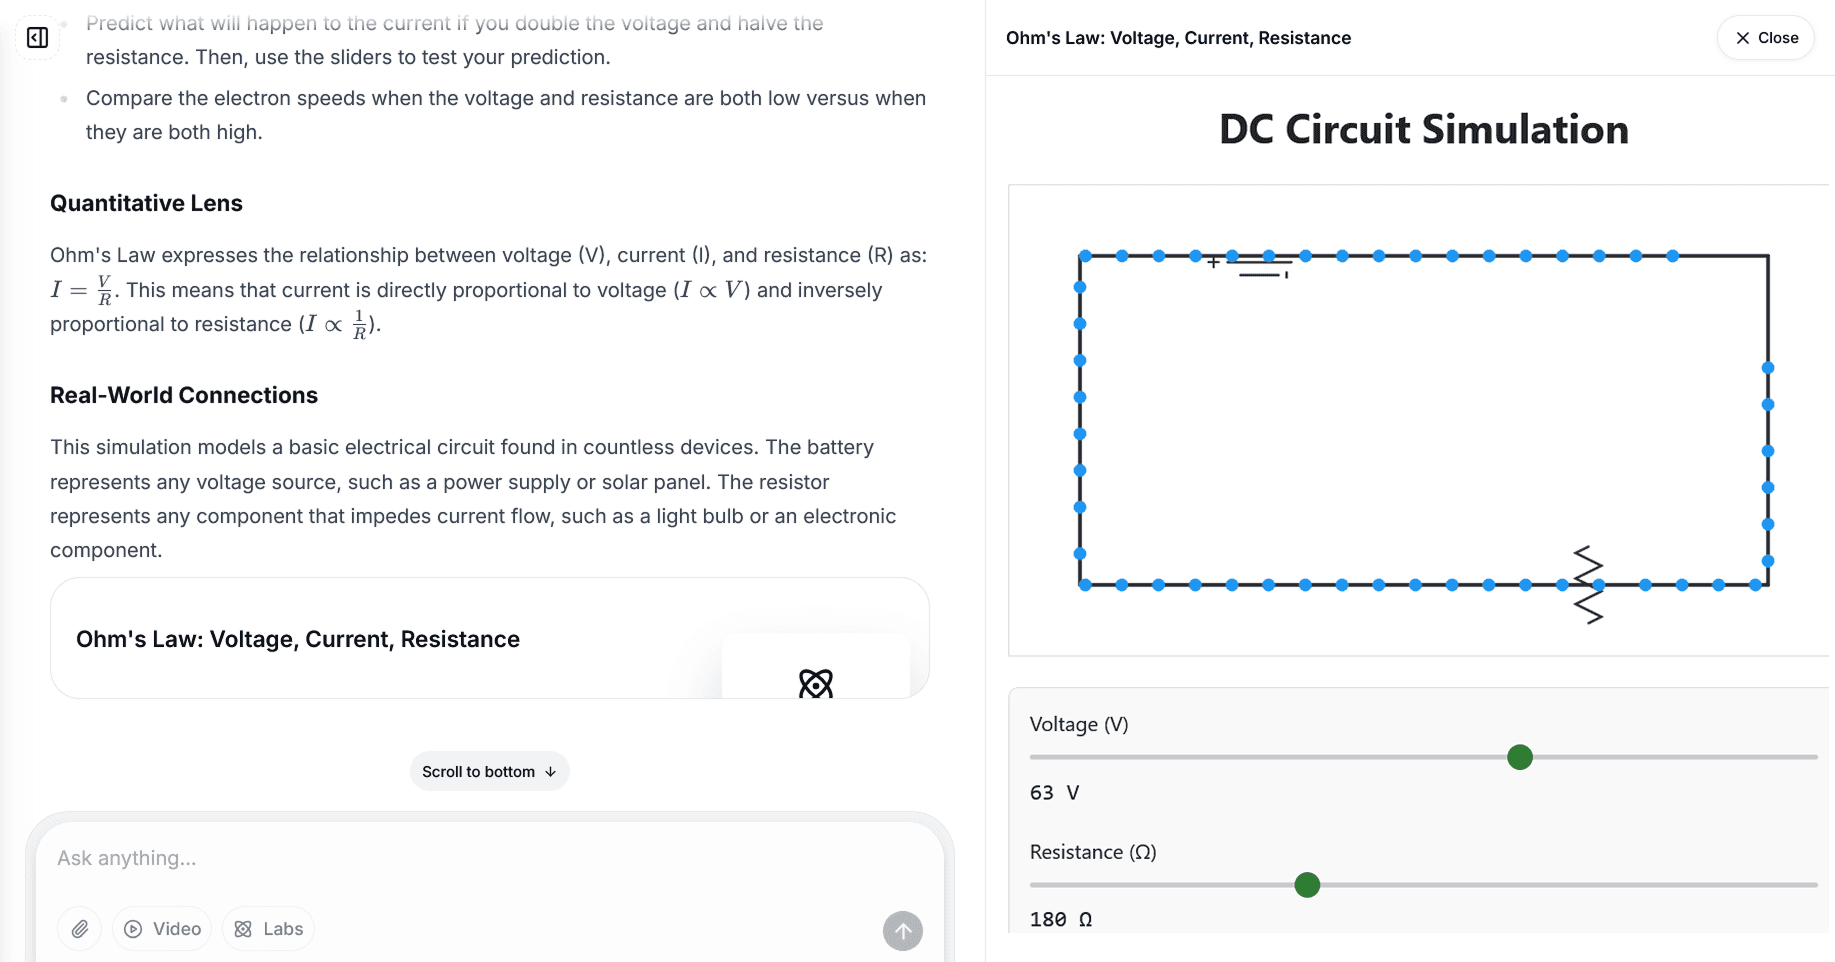
Task: Click the paperclip attach file icon
Action: [x=80, y=929]
